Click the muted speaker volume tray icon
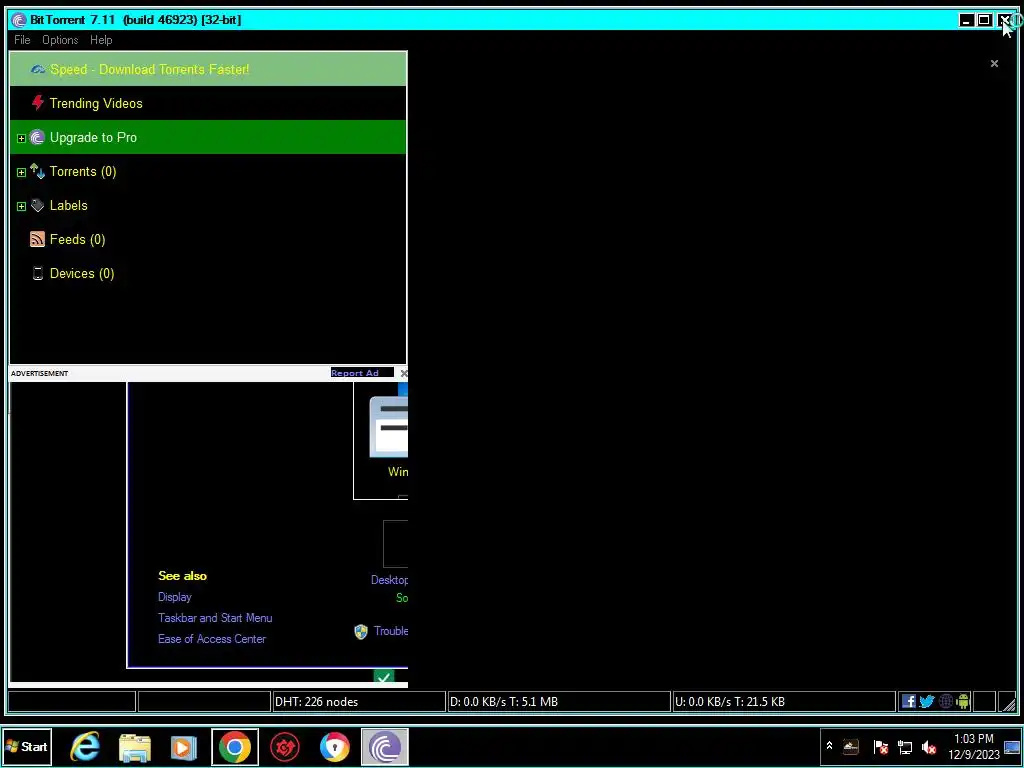The image size is (1024, 768). tap(929, 747)
